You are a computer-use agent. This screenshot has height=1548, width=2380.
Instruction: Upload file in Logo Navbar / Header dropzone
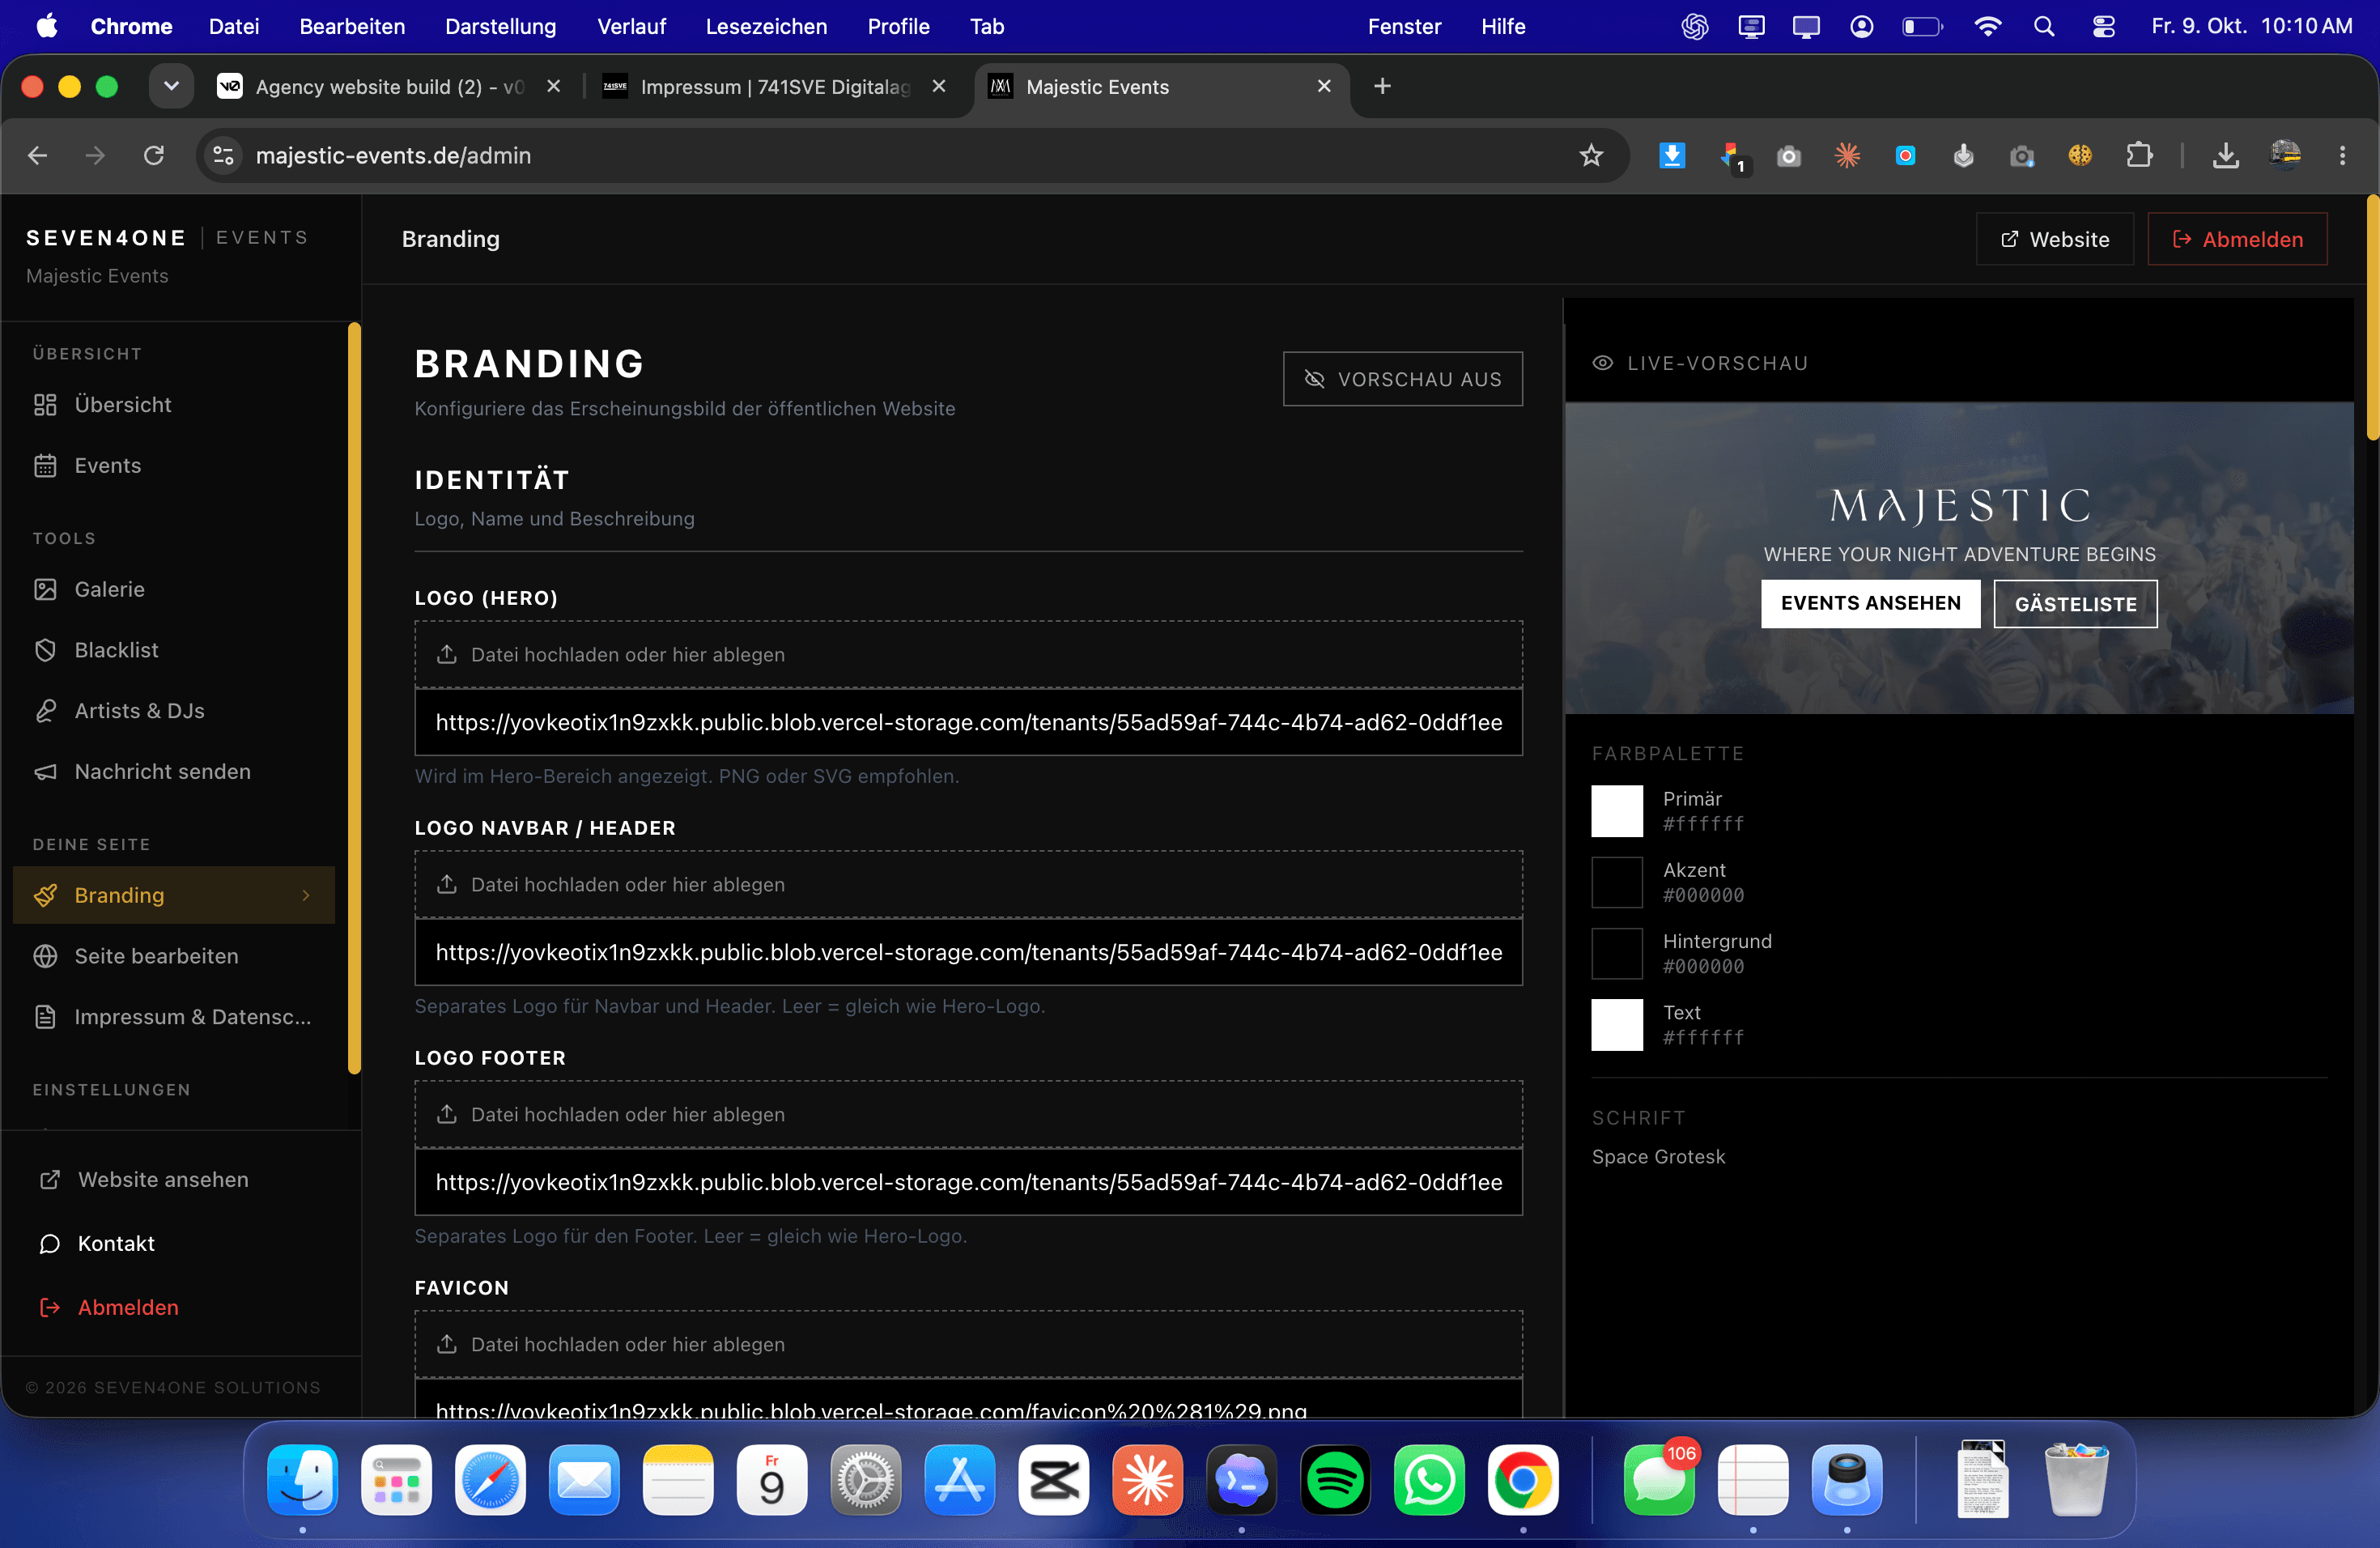pyautogui.click(x=968, y=885)
